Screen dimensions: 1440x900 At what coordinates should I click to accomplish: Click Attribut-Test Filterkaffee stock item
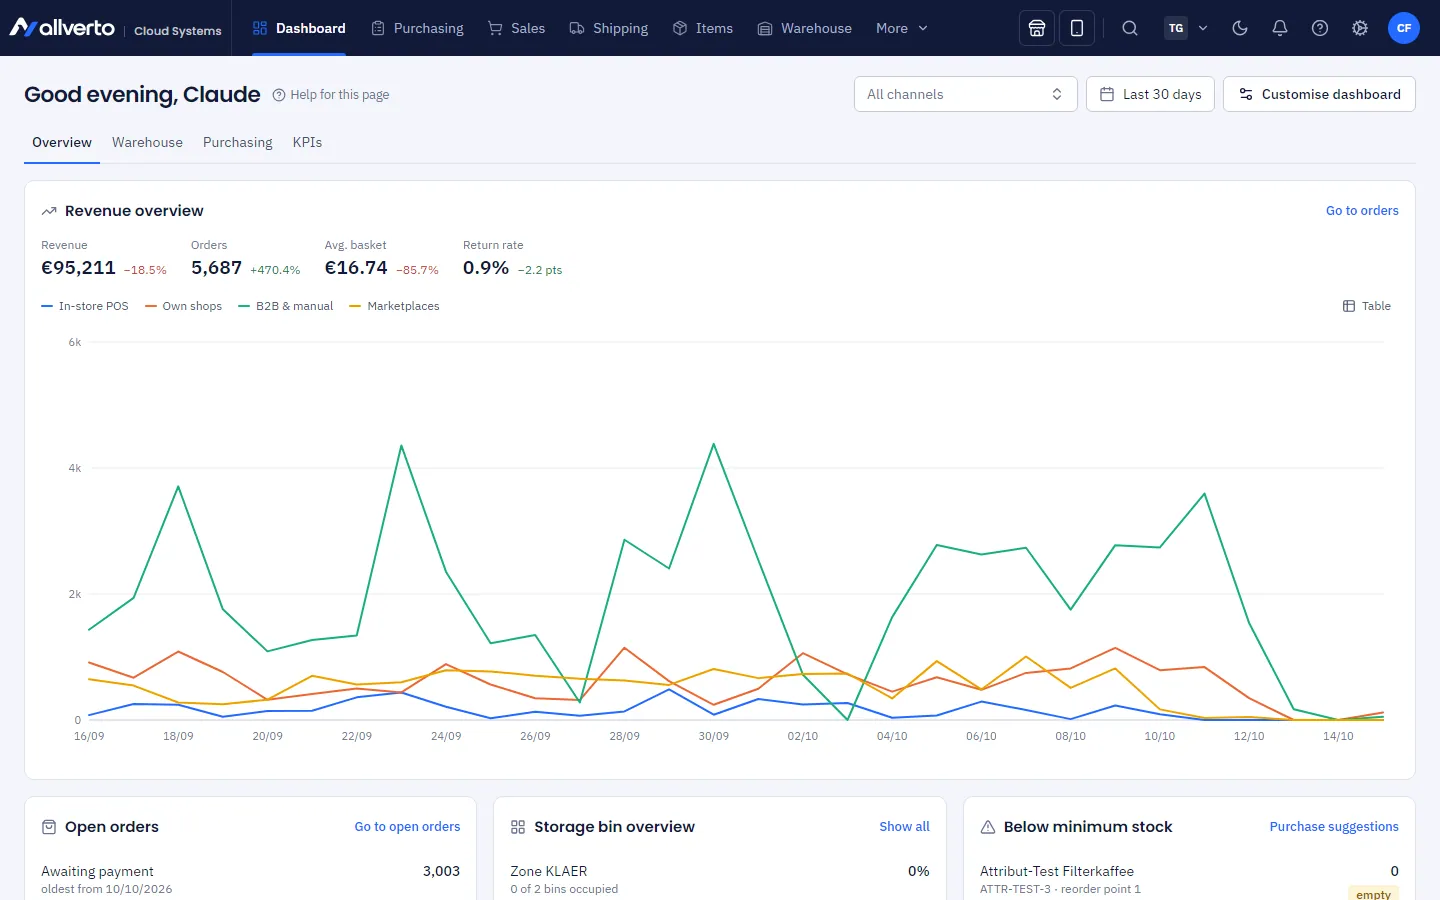(x=1189, y=879)
